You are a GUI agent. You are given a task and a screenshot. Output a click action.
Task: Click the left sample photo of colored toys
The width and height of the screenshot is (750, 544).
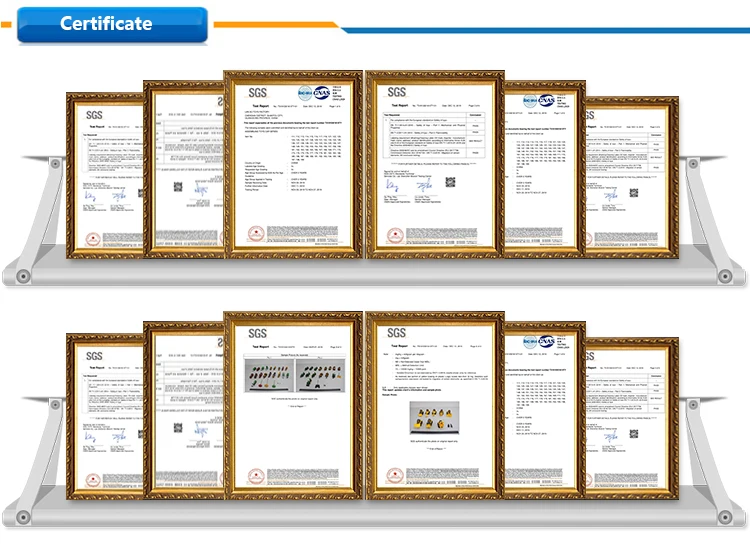tap(268, 376)
